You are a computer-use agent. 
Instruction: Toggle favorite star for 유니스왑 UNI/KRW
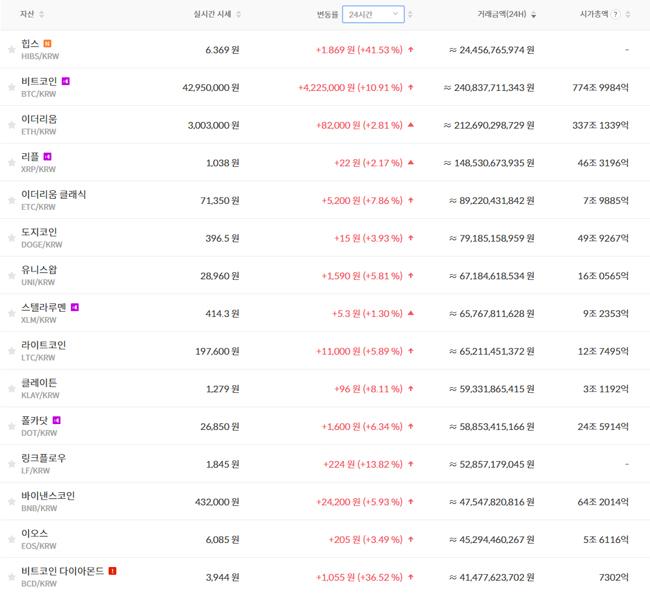coord(12,276)
